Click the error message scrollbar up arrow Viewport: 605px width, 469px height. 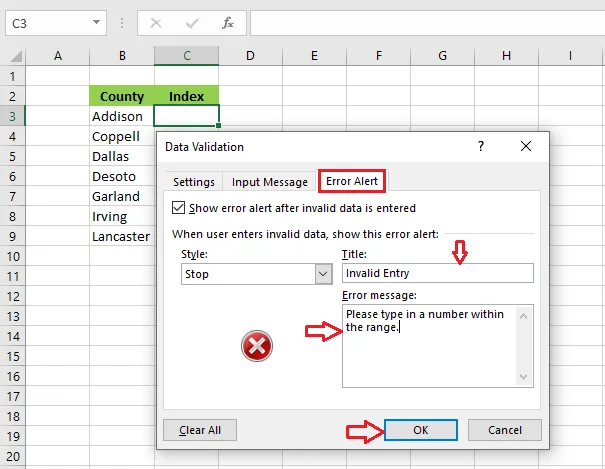click(x=524, y=316)
